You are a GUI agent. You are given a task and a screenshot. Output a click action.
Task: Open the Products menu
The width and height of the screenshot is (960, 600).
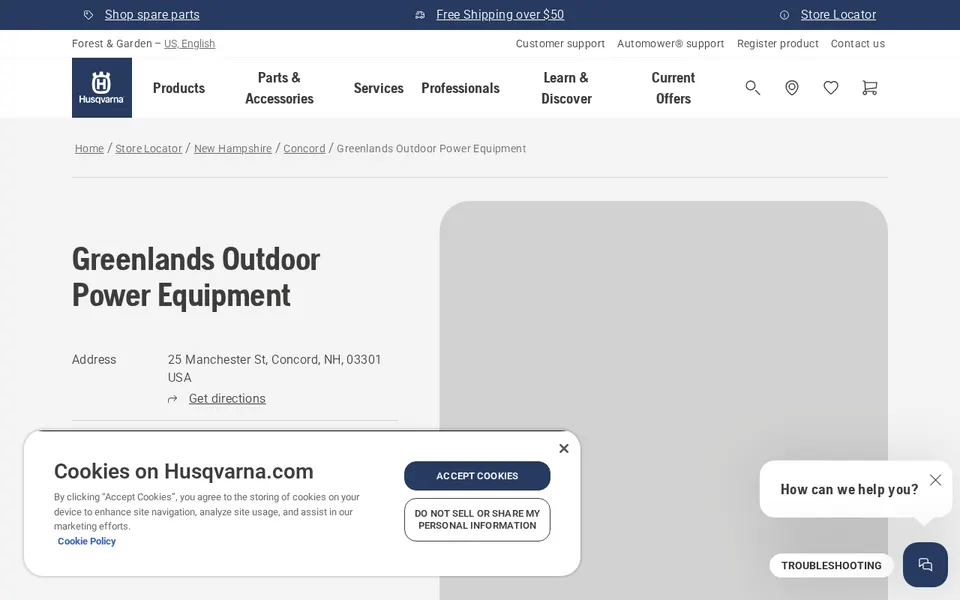179,88
